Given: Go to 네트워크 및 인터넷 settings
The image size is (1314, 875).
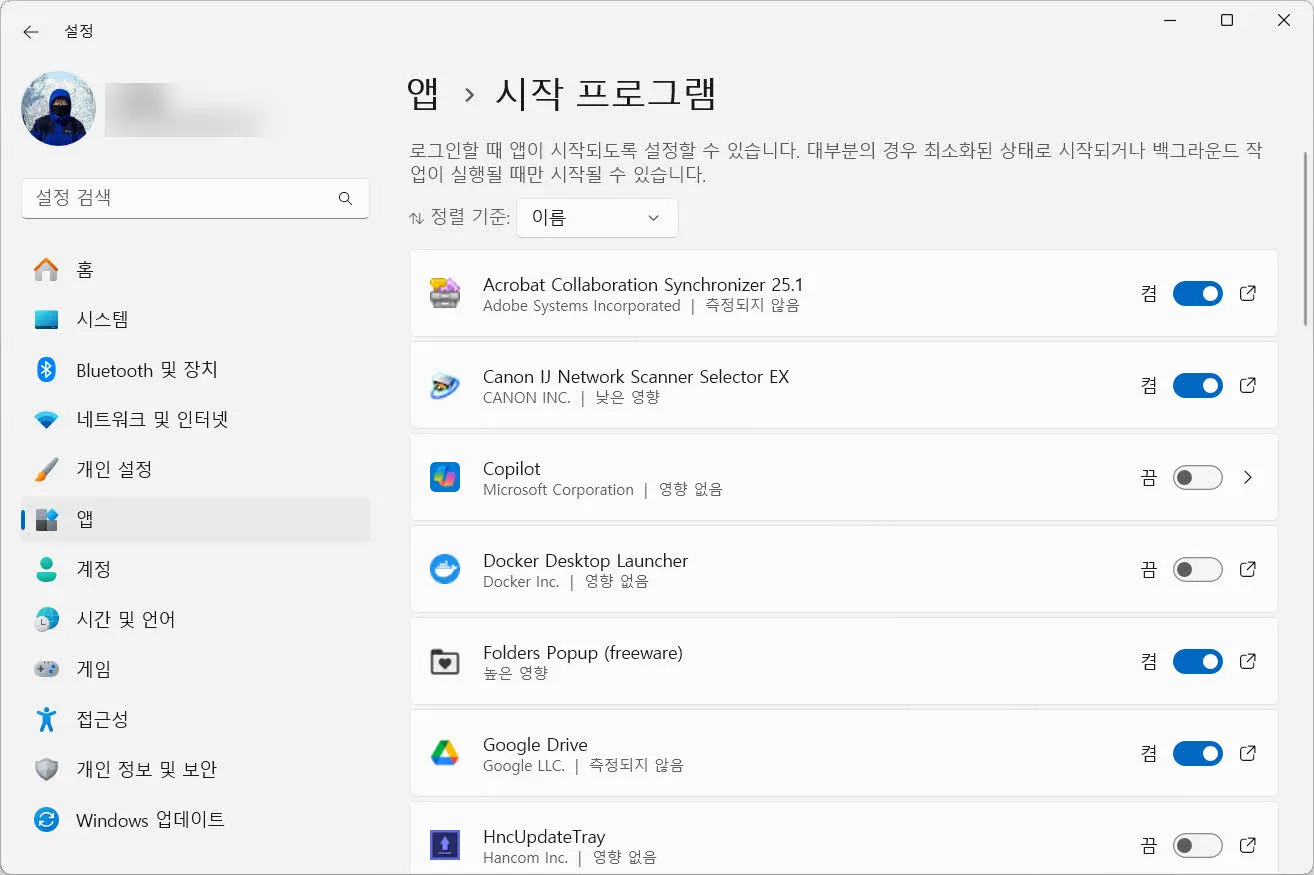Looking at the screenshot, I should [195, 420].
